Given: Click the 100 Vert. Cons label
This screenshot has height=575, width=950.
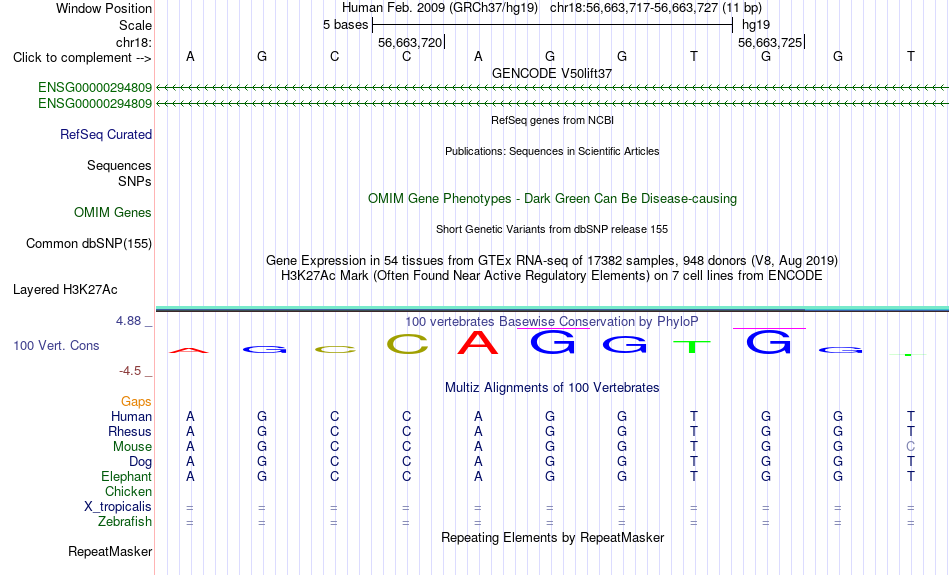Looking at the screenshot, I should [56, 345].
